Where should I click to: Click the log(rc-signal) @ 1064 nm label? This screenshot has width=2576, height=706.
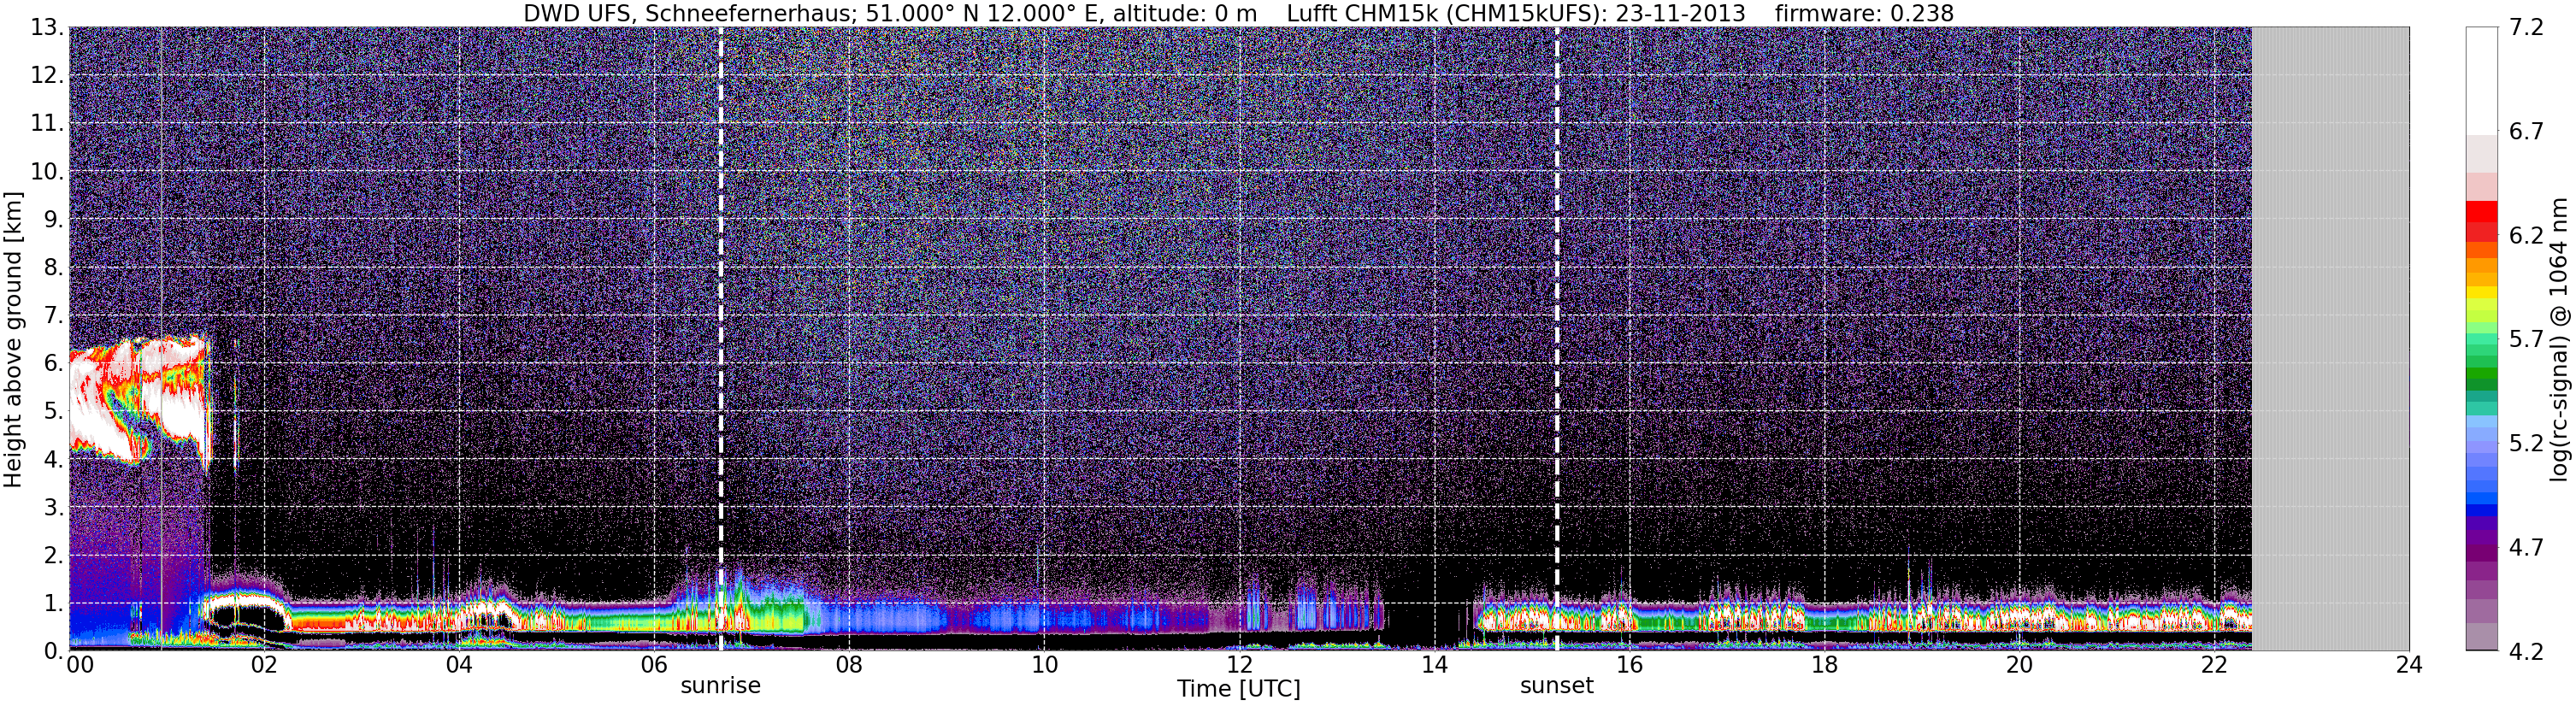[x=2560, y=339]
